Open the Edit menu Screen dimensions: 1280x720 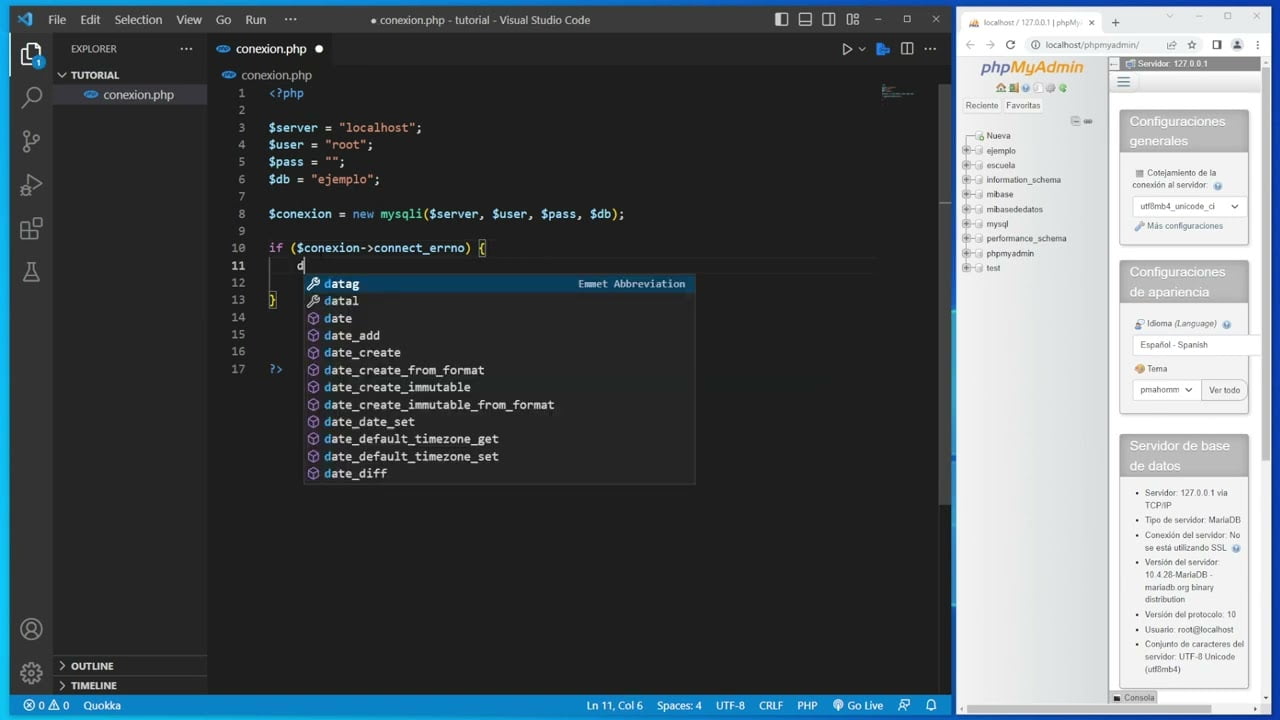coord(90,19)
